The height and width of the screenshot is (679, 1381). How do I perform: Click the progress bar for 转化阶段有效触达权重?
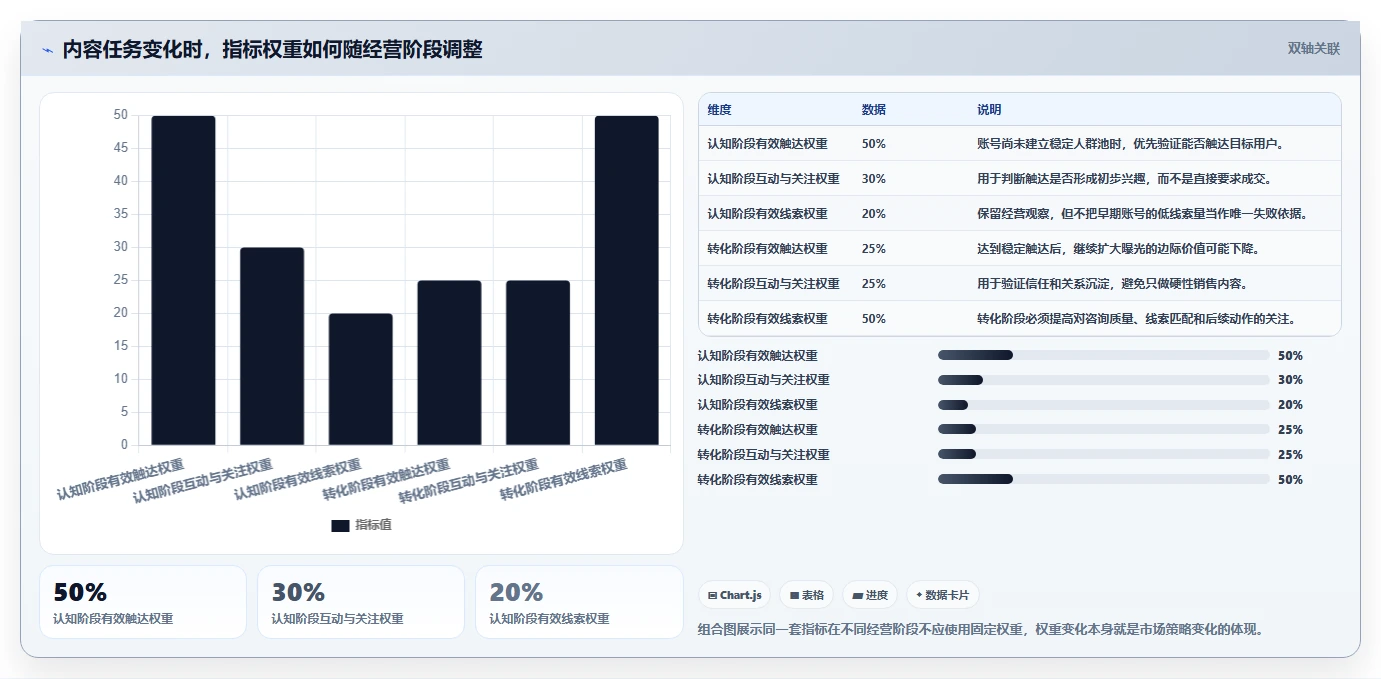[1103, 430]
